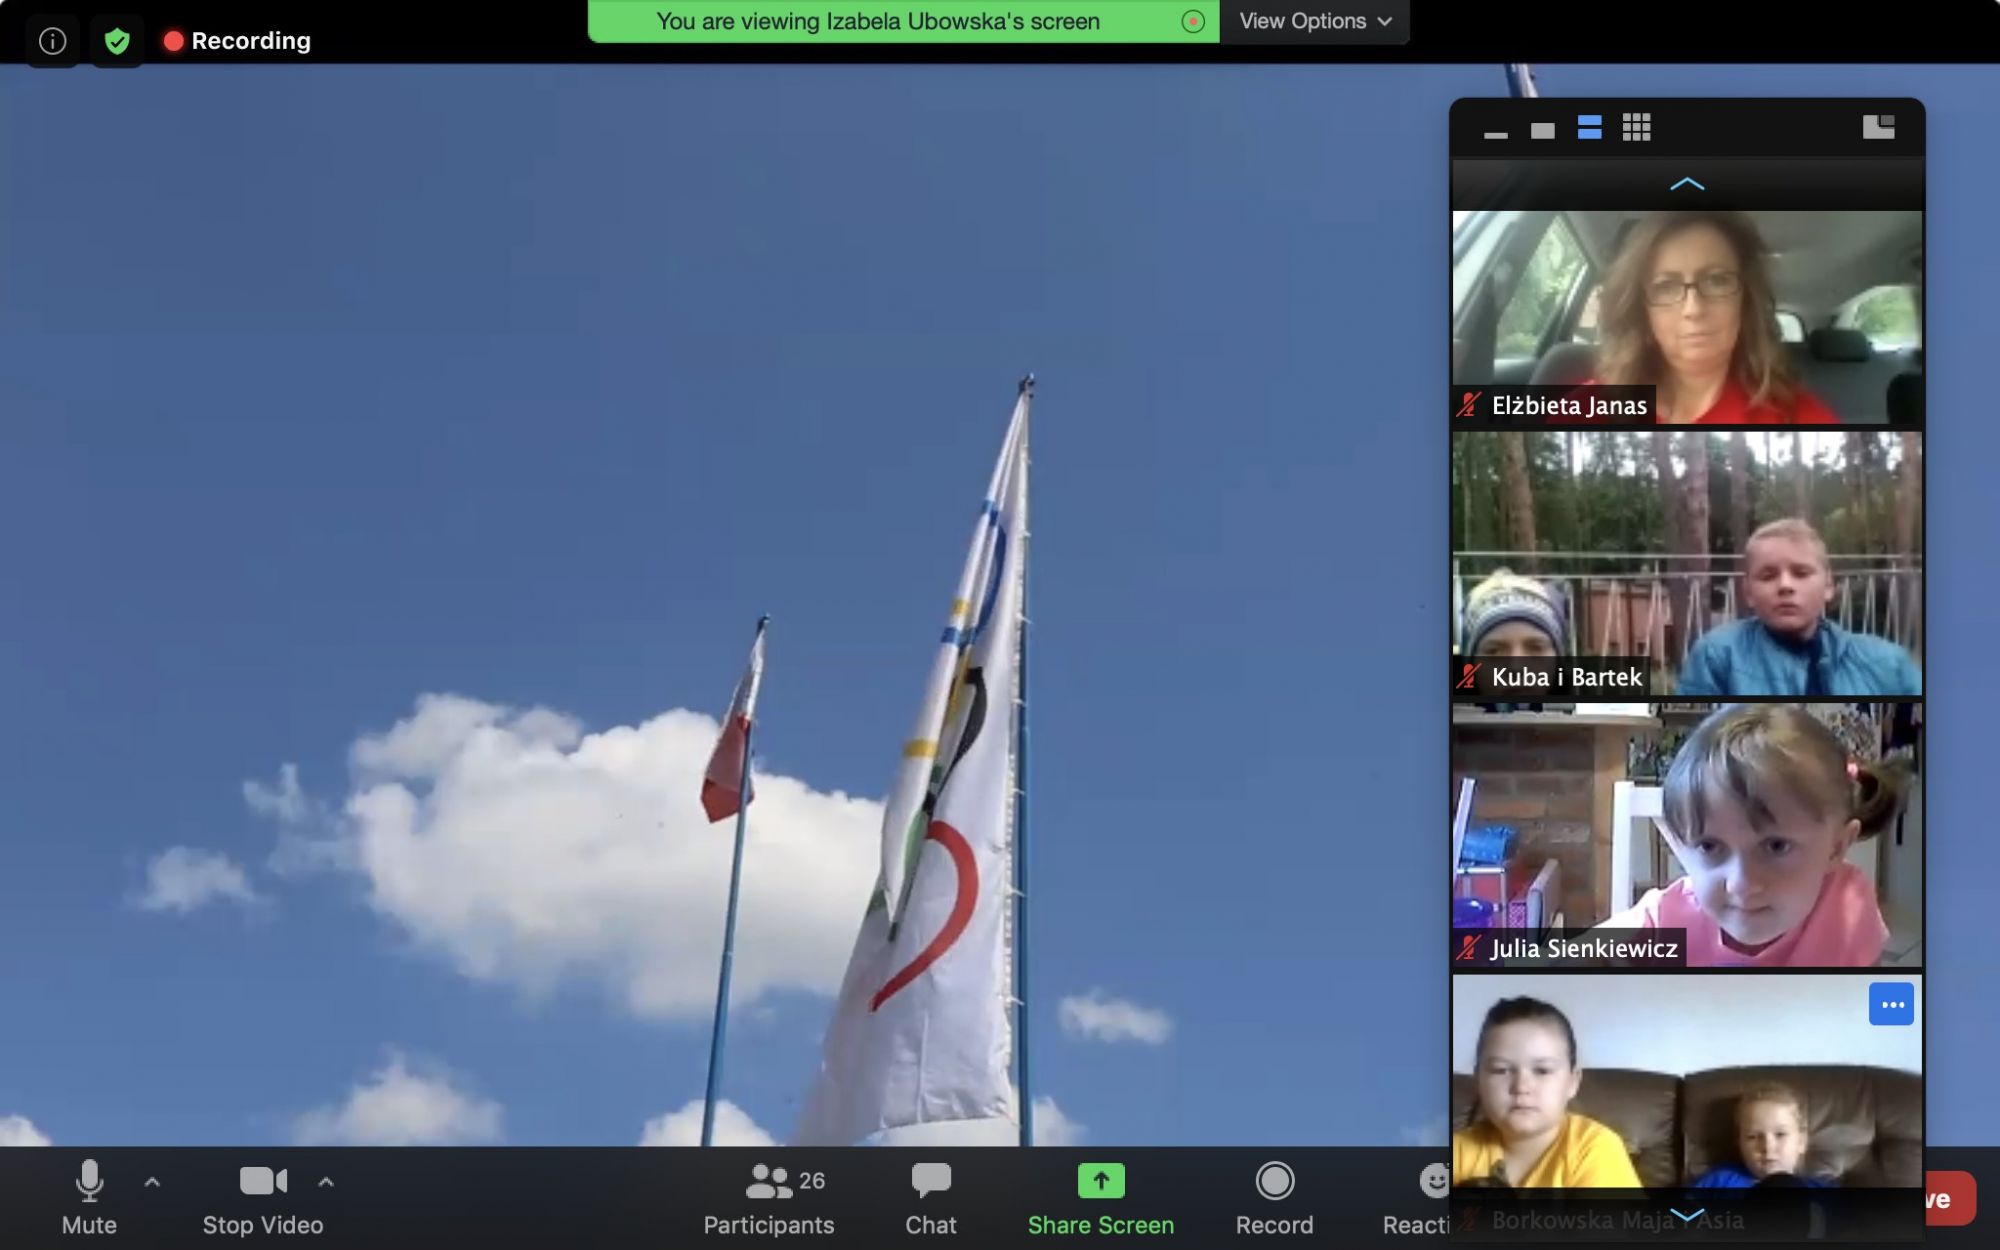Open the Participants panel
Viewport: 2000px width, 1250px height.
pos(768,1198)
